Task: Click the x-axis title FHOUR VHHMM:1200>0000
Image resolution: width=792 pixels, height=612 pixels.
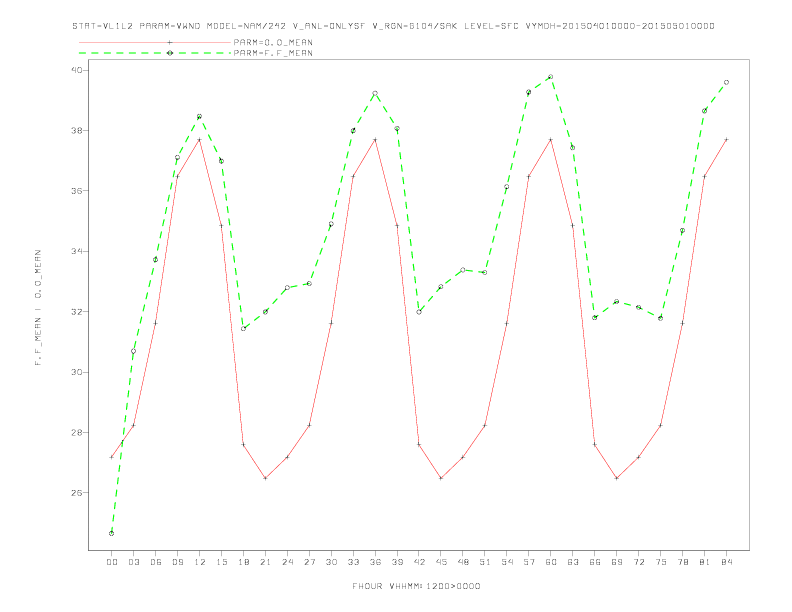Action: [416, 586]
